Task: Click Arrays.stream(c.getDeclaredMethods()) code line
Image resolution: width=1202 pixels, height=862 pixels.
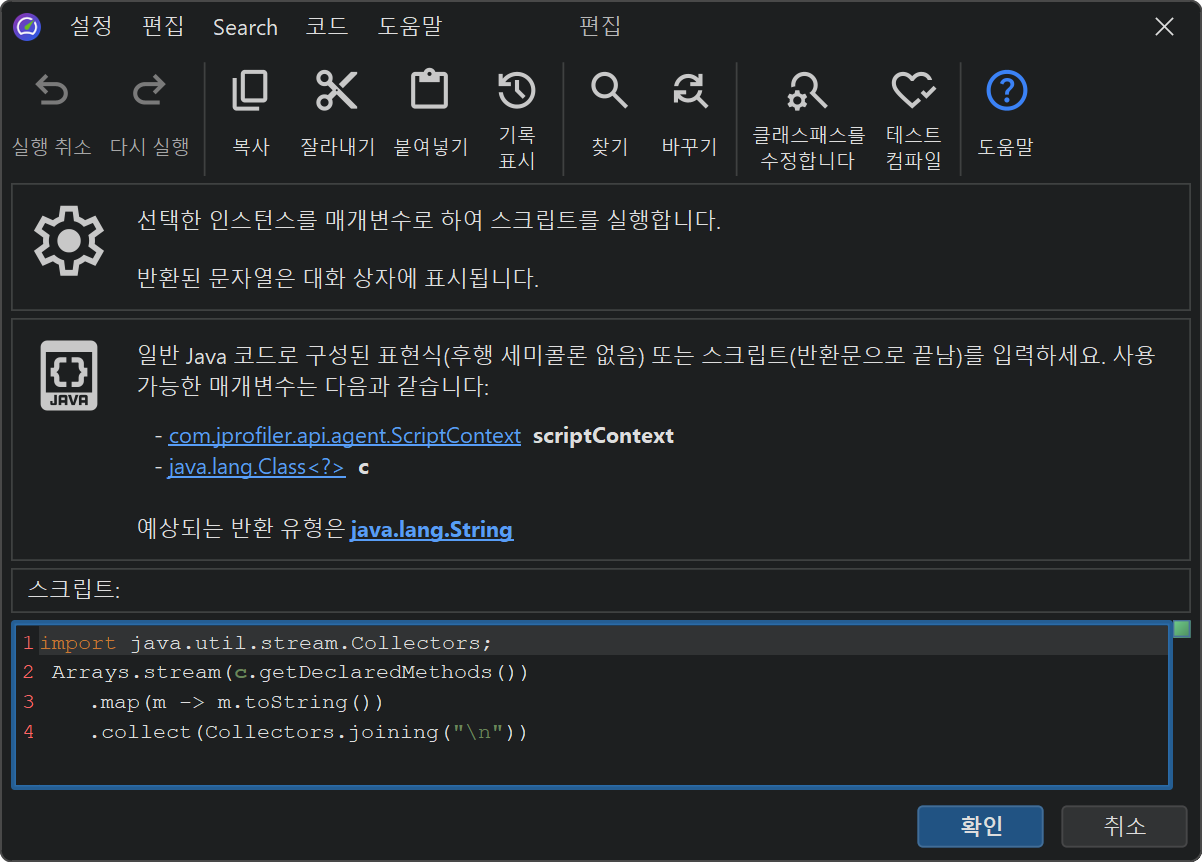Action: click(290, 672)
